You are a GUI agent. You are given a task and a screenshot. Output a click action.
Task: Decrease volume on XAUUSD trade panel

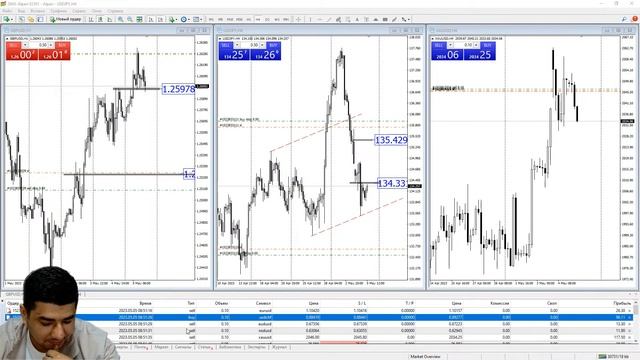(x=450, y=45)
